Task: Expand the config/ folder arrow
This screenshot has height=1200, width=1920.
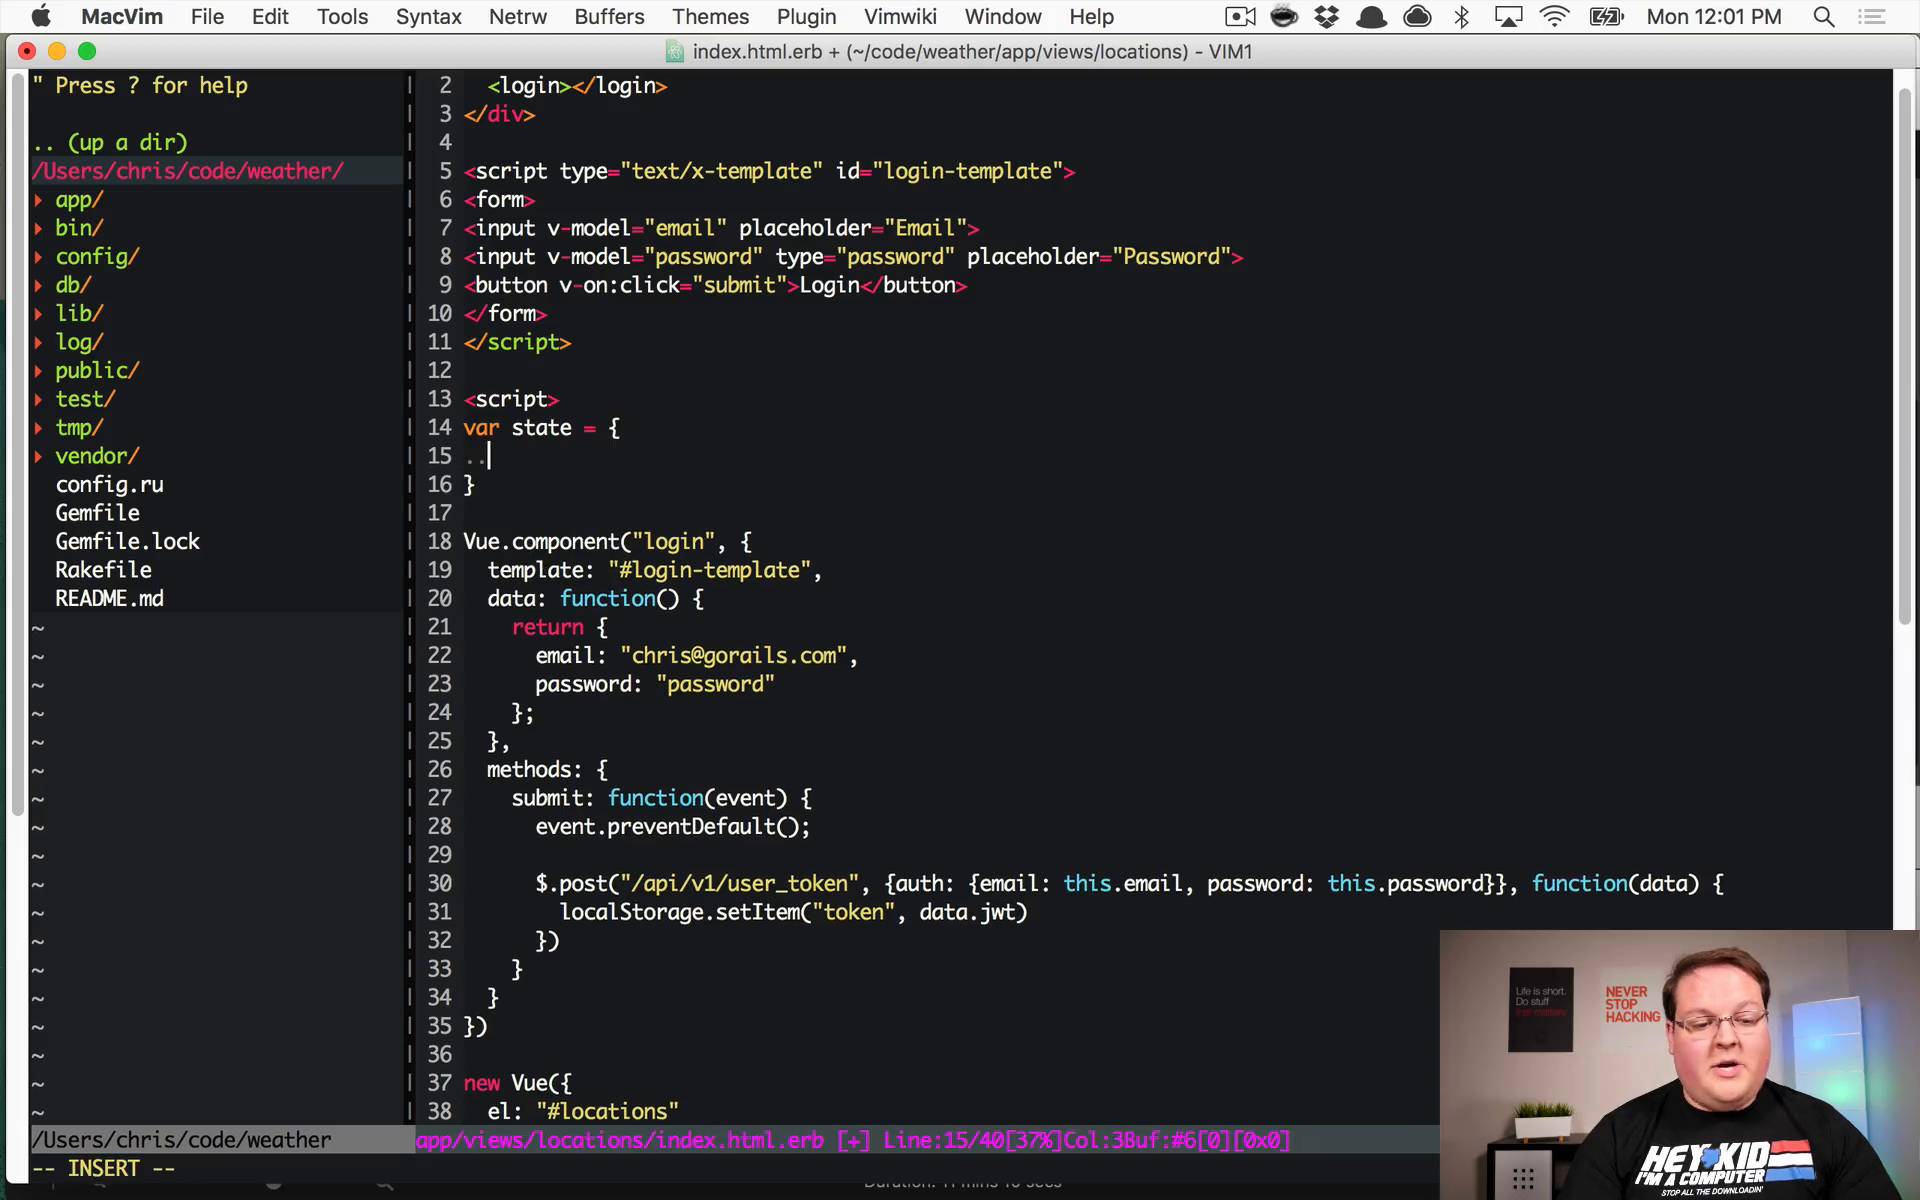Action: point(38,257)
